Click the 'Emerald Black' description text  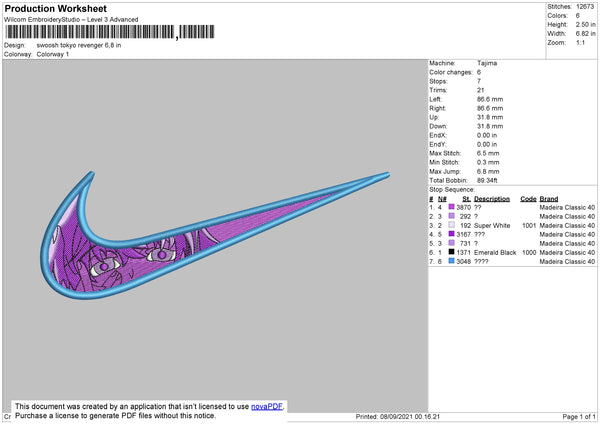point(495,253)
